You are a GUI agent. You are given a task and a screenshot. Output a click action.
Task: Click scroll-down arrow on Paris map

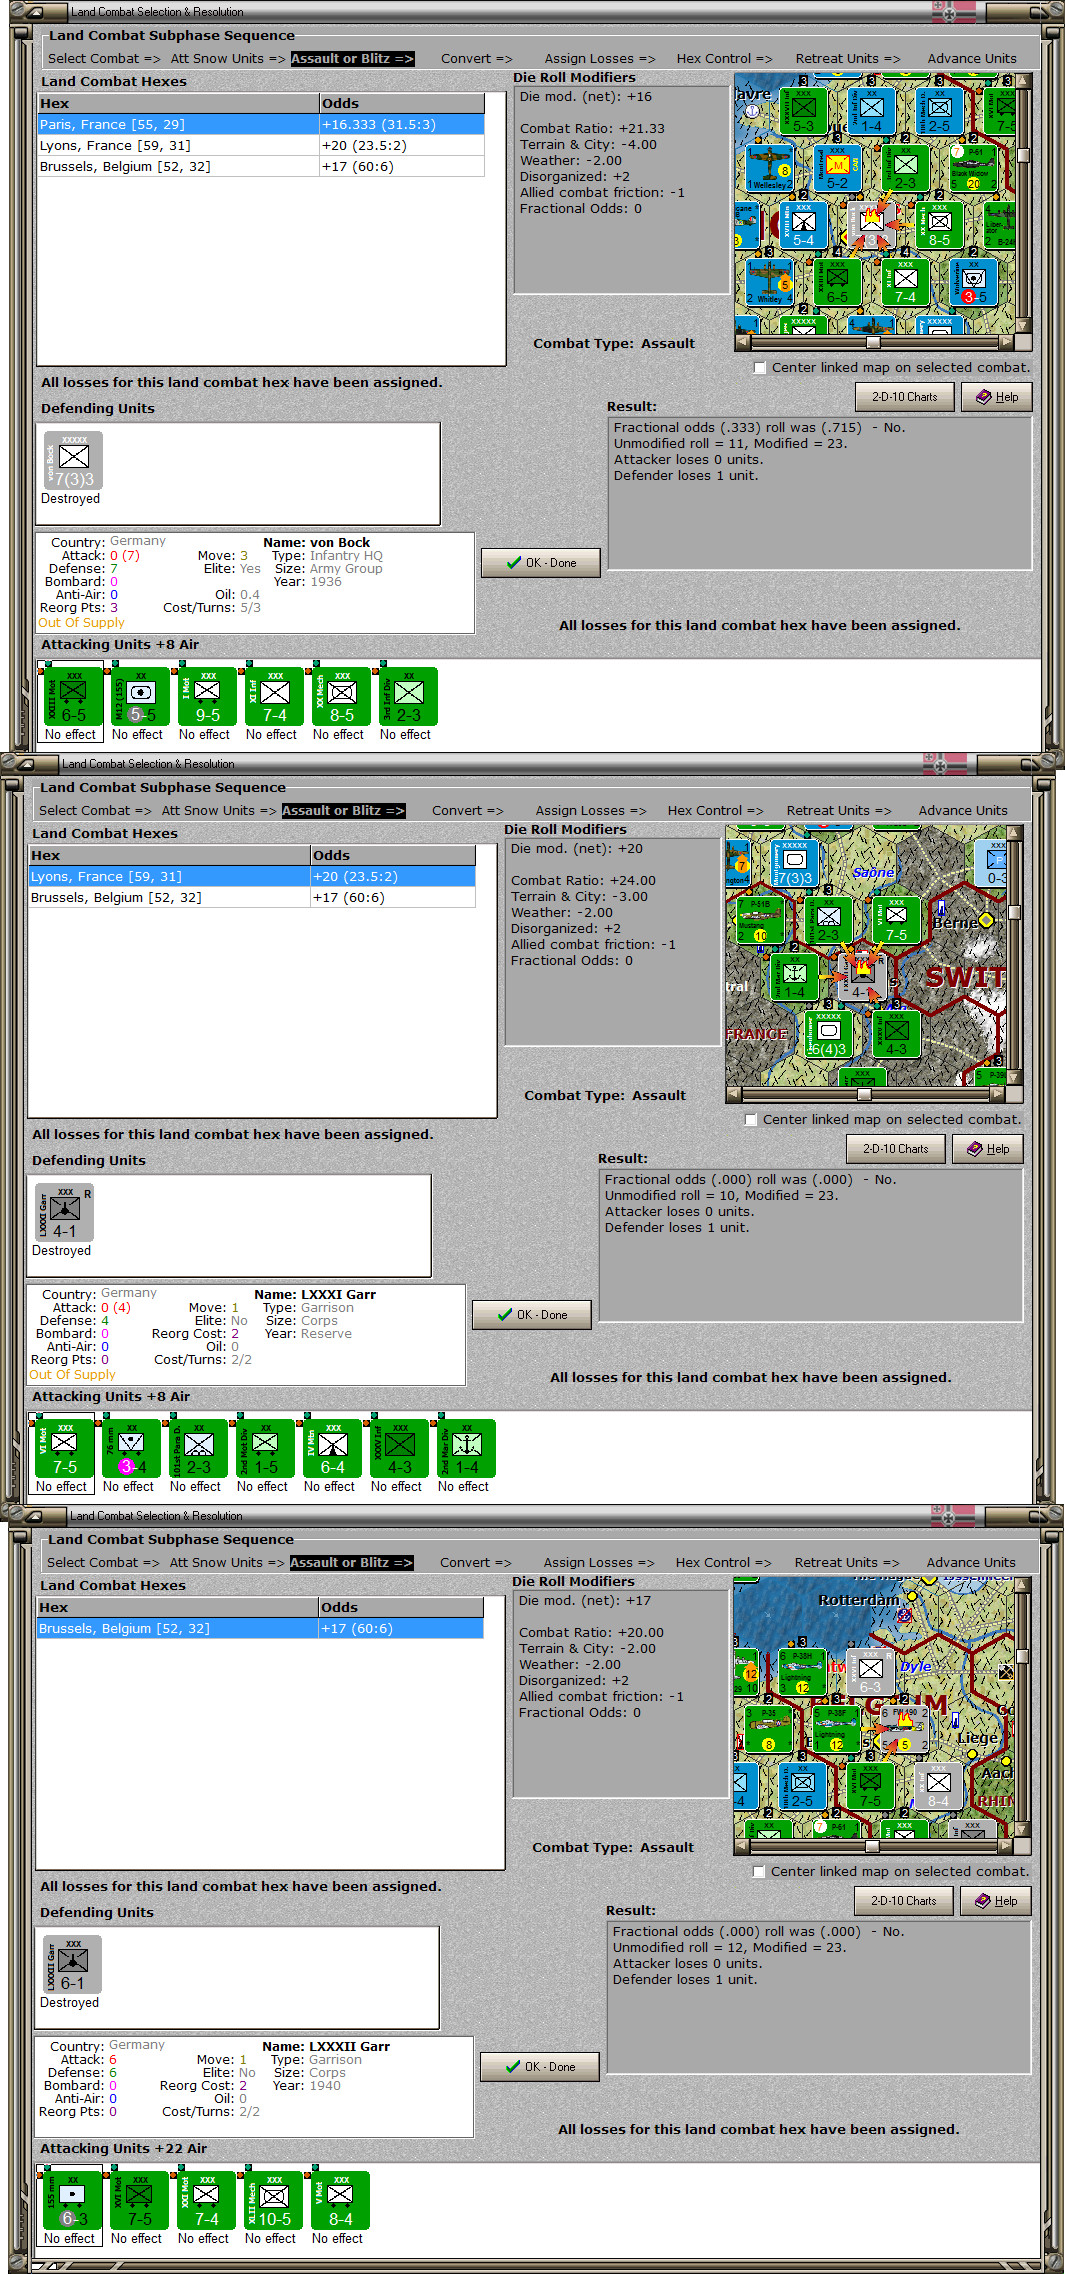[1023, 326]
